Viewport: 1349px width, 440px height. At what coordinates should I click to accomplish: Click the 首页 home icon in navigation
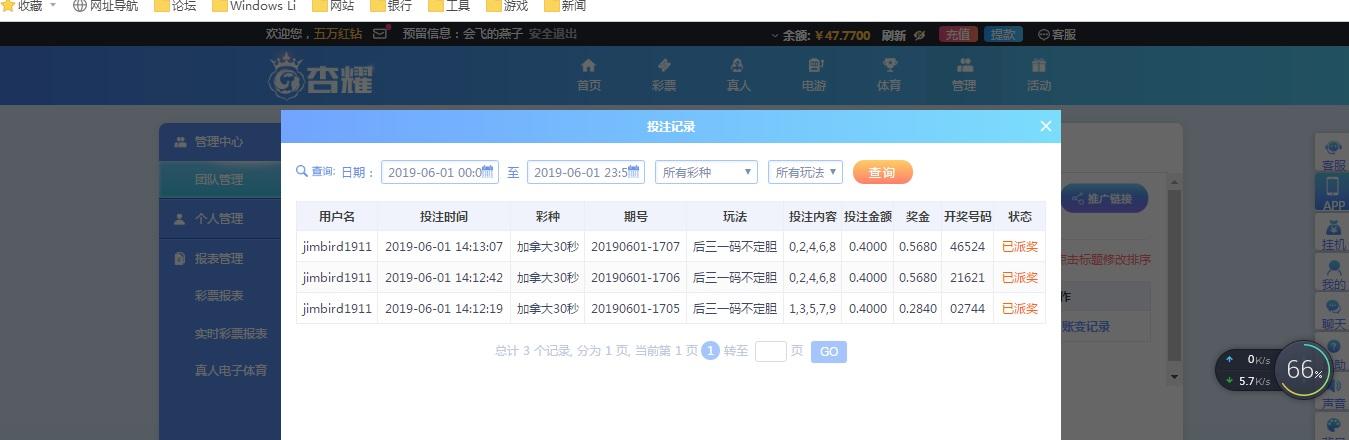click(588, 65)
